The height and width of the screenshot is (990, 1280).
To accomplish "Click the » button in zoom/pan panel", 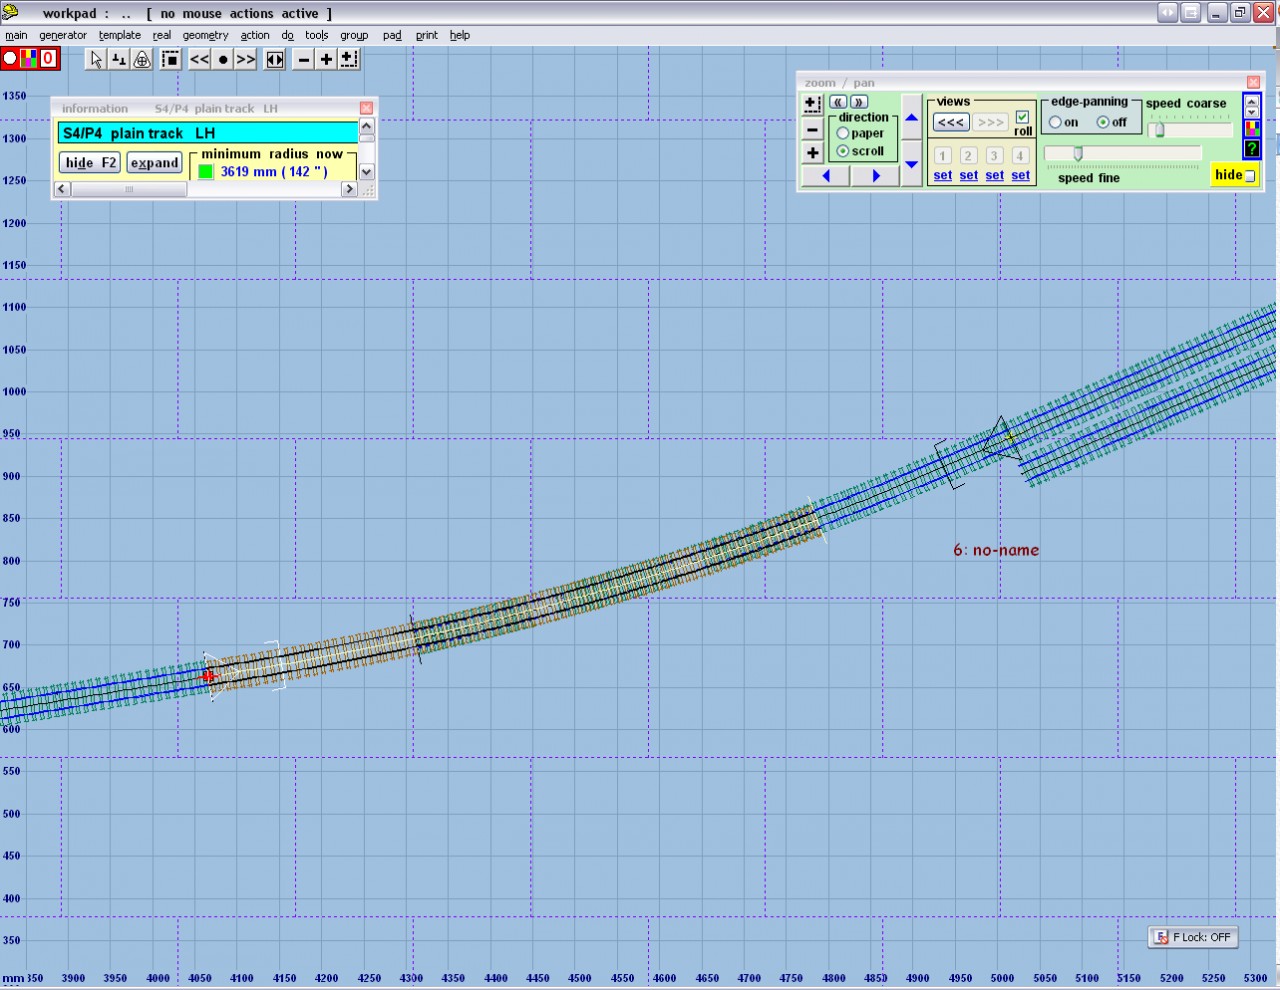I will point(859,102).
